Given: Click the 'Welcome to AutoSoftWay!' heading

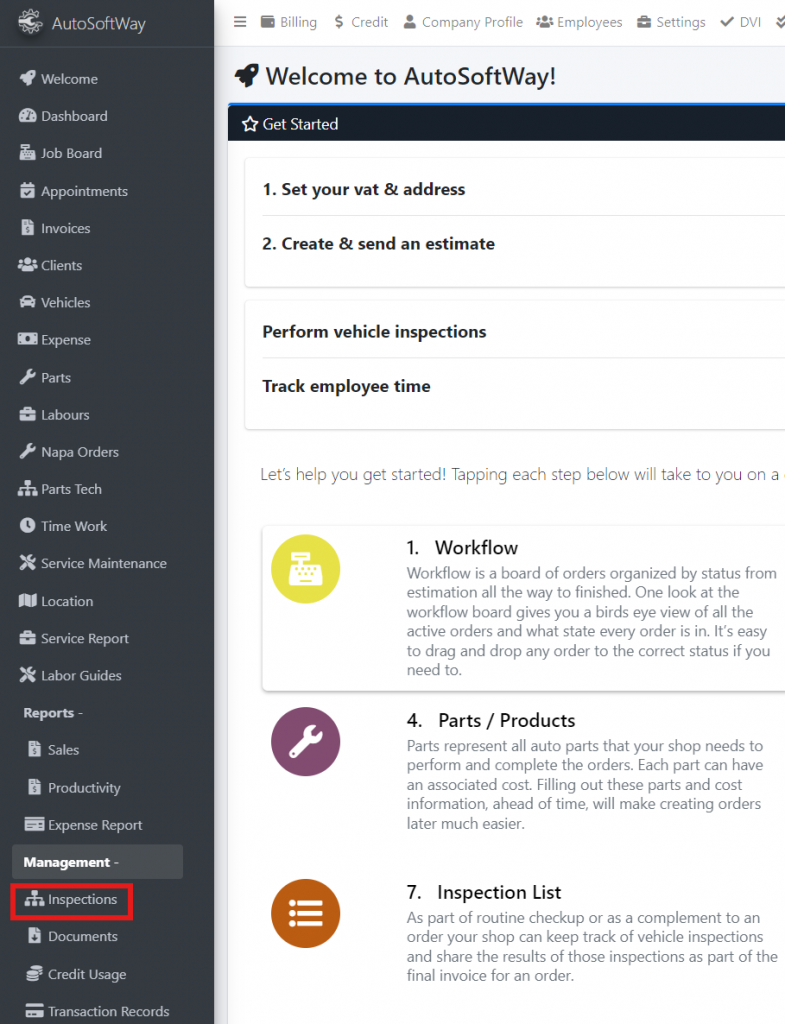Looking at the screenshot, I should (411, 76).
